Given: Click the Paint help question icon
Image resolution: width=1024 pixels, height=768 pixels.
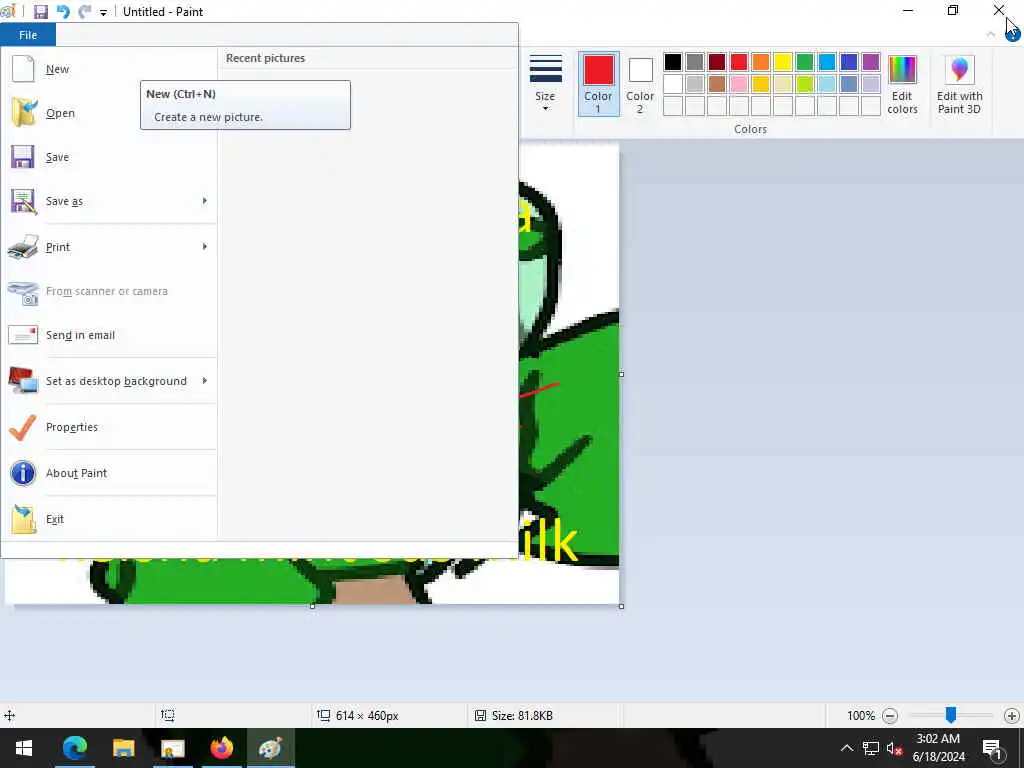Looking at the screenshot, I should coord(1013,33).
